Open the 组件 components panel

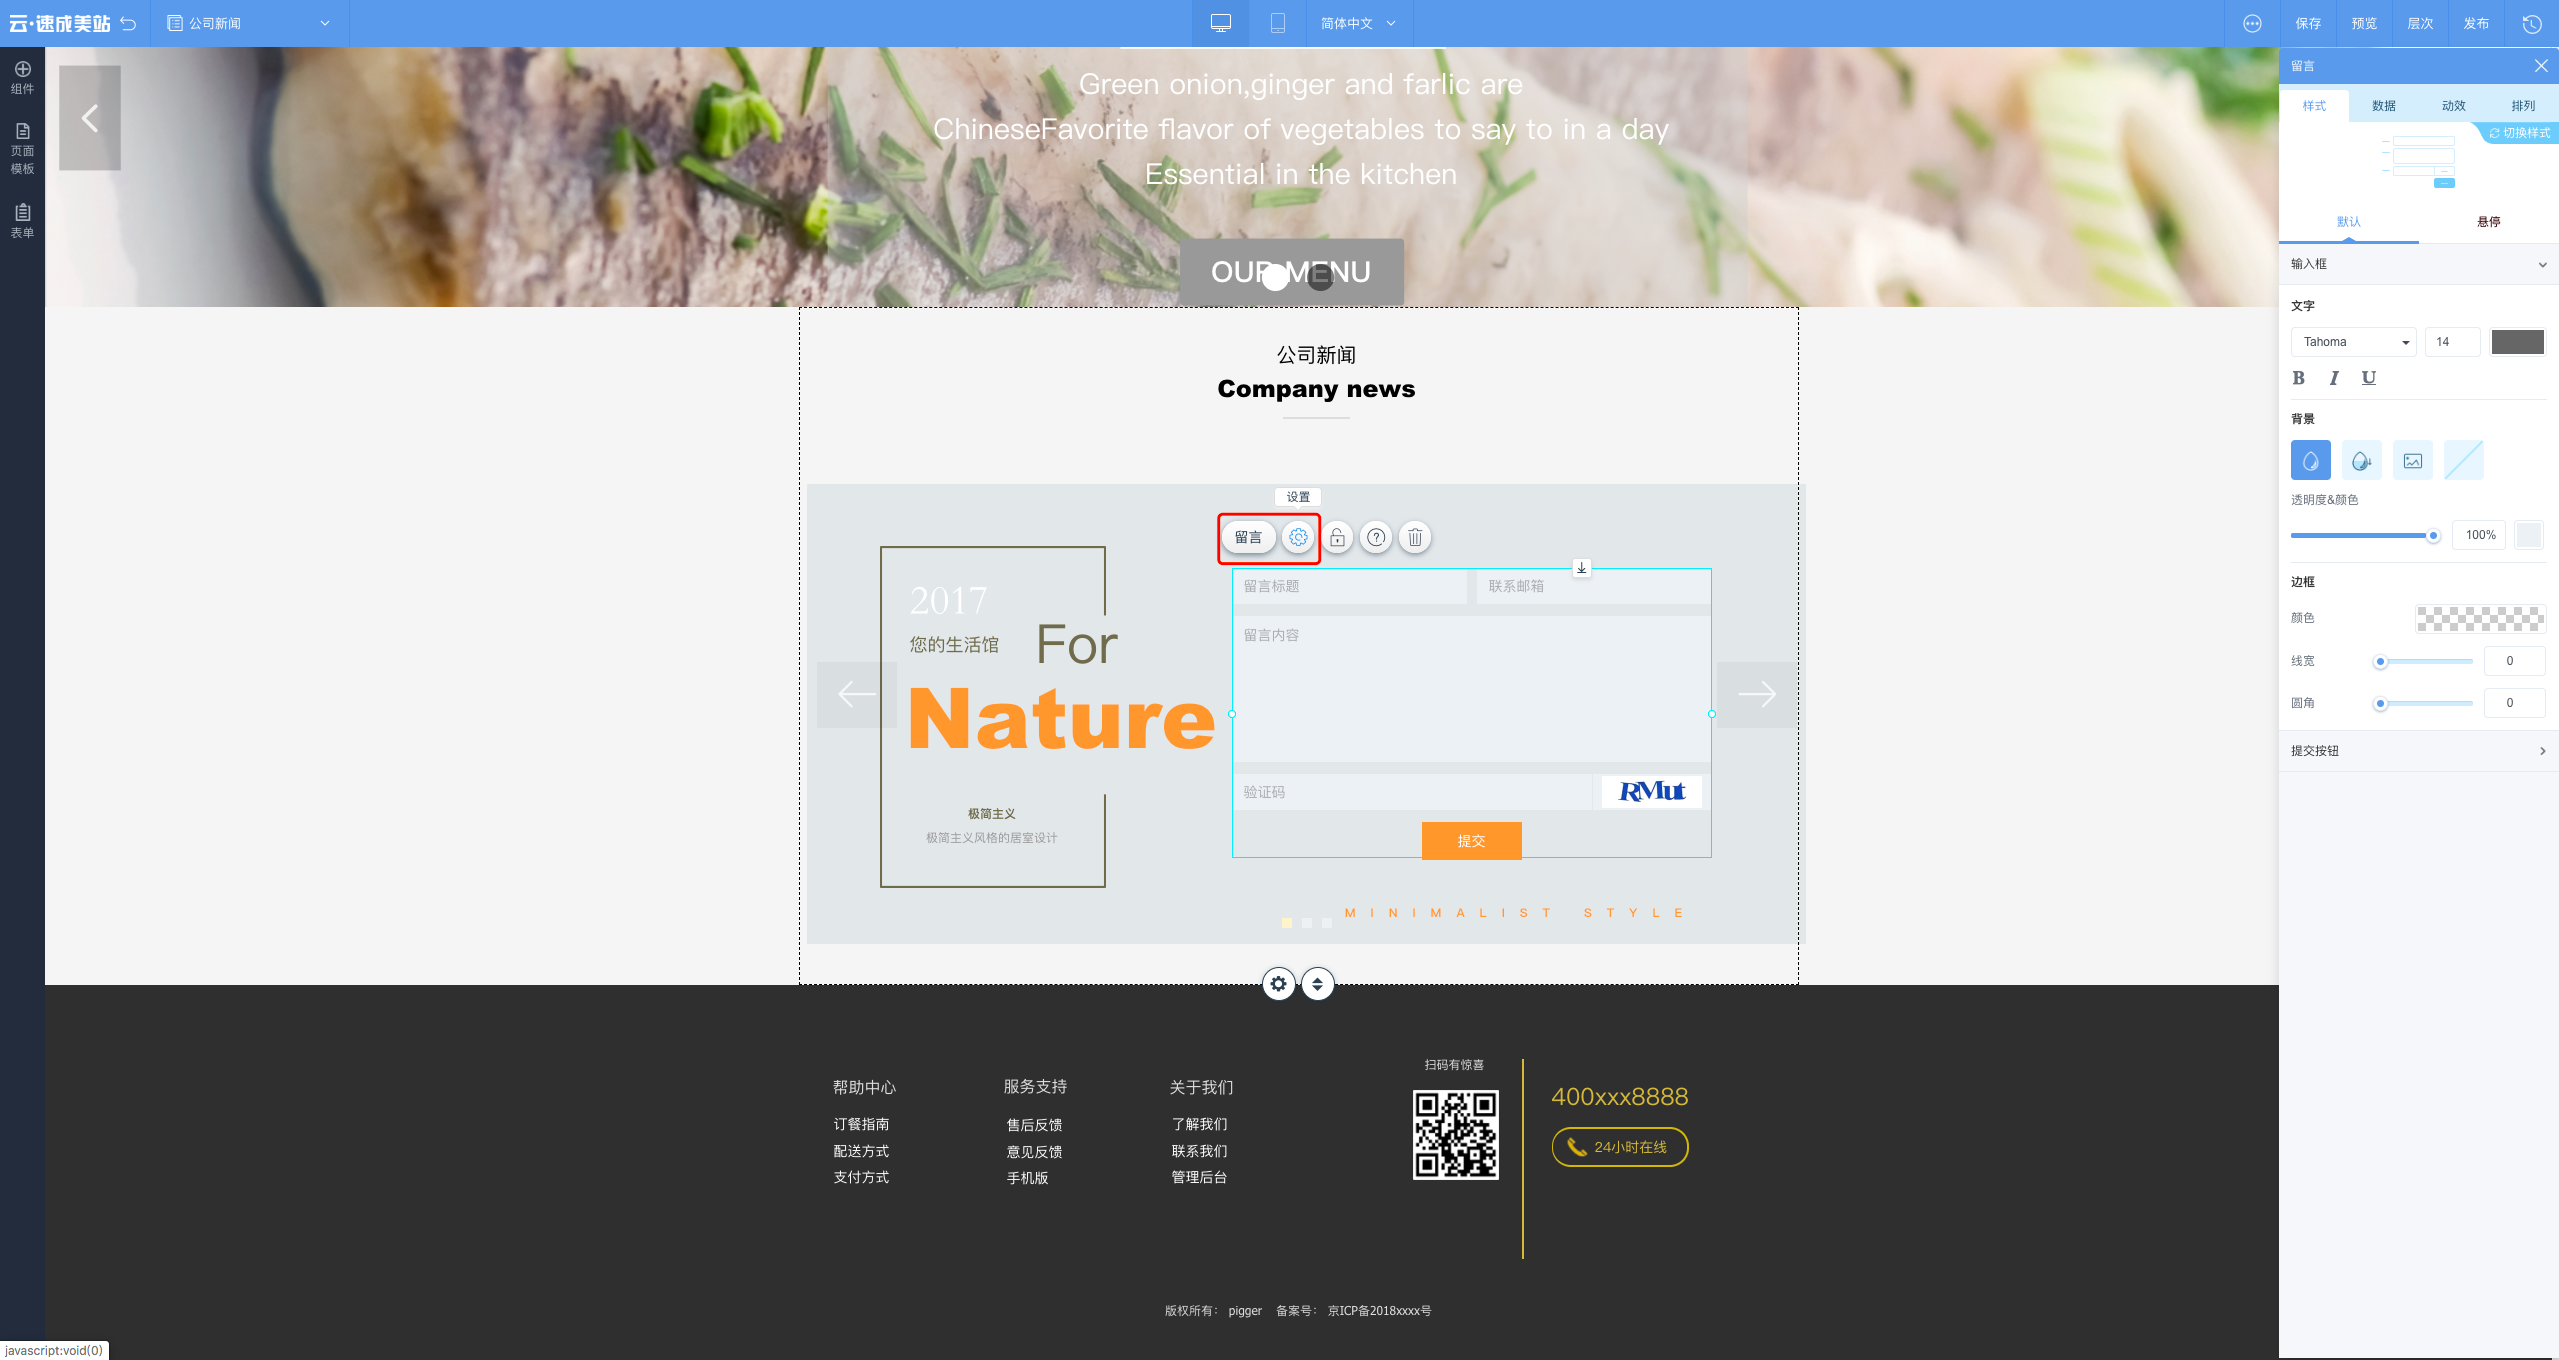pyautogui.click(x=22, y=77)
